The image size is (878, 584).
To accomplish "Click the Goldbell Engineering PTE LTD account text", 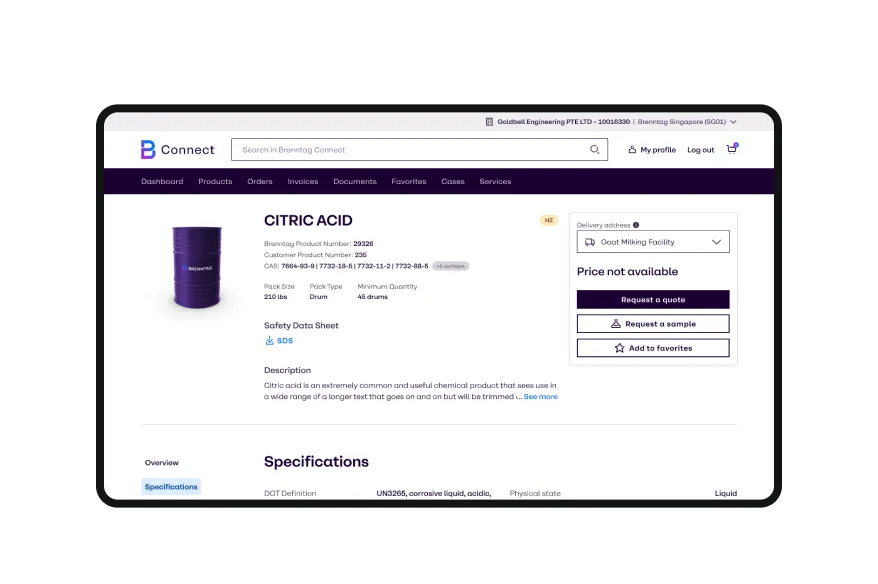I will 563,122.
